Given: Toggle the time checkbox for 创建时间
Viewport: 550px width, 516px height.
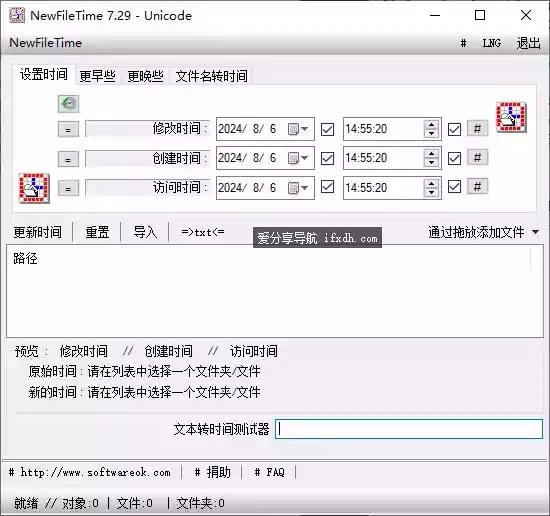Looking at the screenshot, I should (454, 159).
